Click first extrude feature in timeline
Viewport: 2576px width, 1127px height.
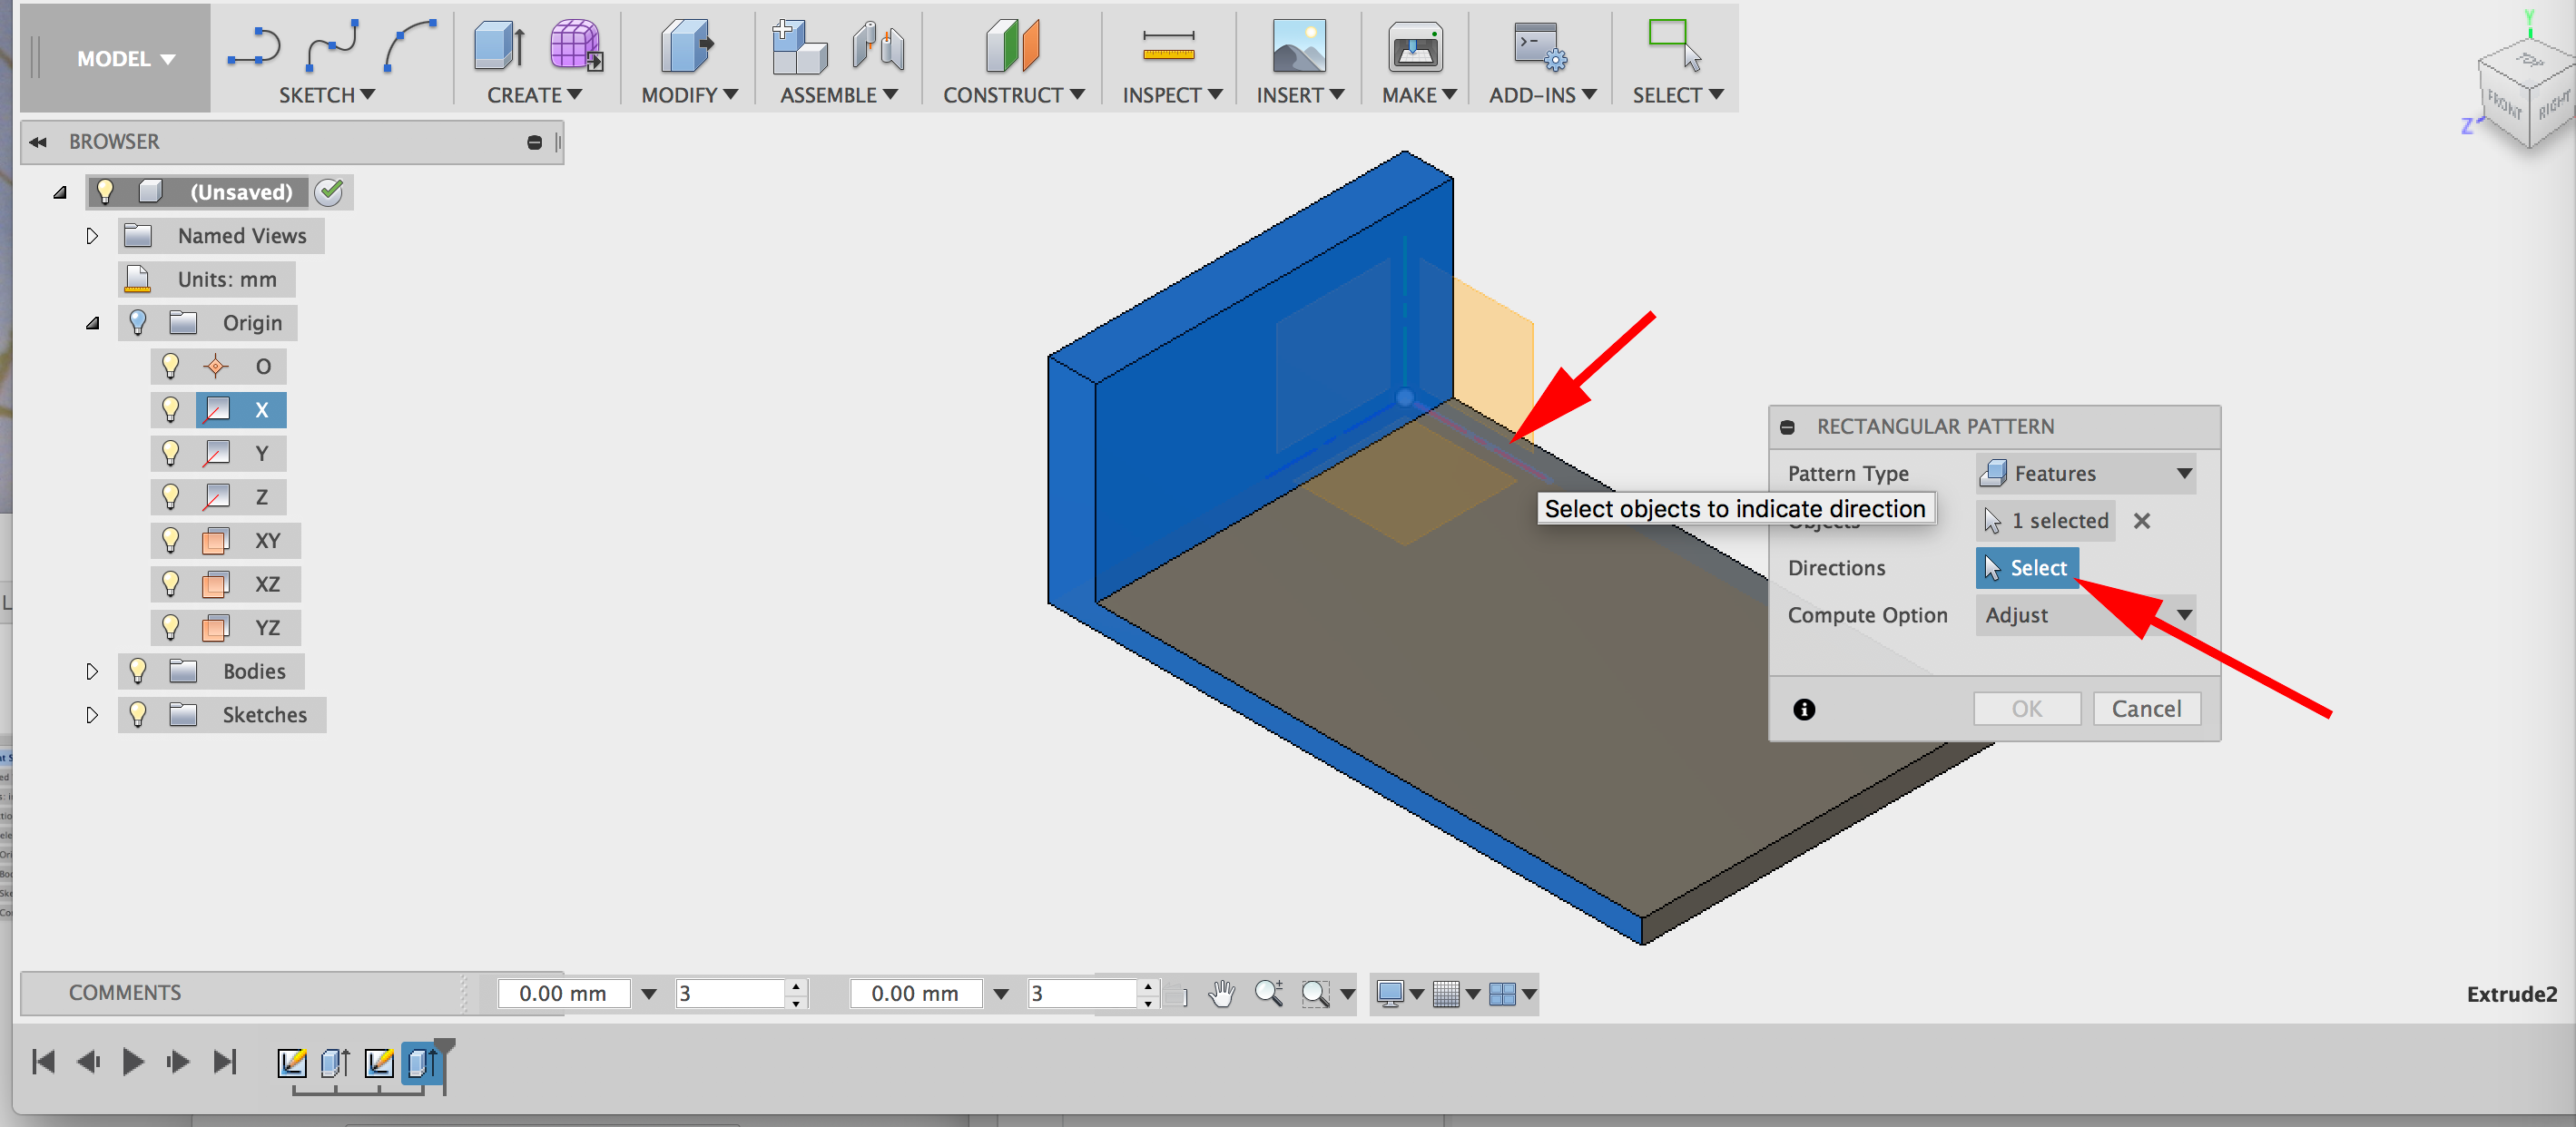(335, 1062)
